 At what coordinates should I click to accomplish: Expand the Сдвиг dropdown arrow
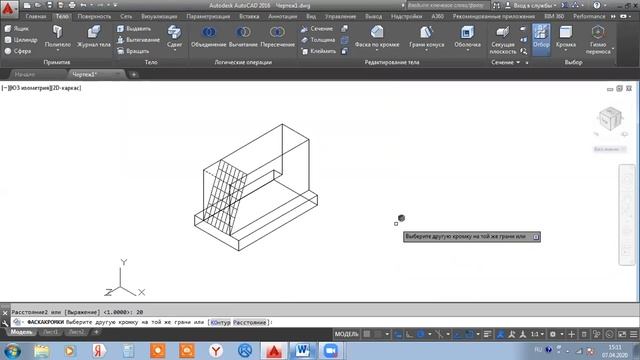click(174, 50)
